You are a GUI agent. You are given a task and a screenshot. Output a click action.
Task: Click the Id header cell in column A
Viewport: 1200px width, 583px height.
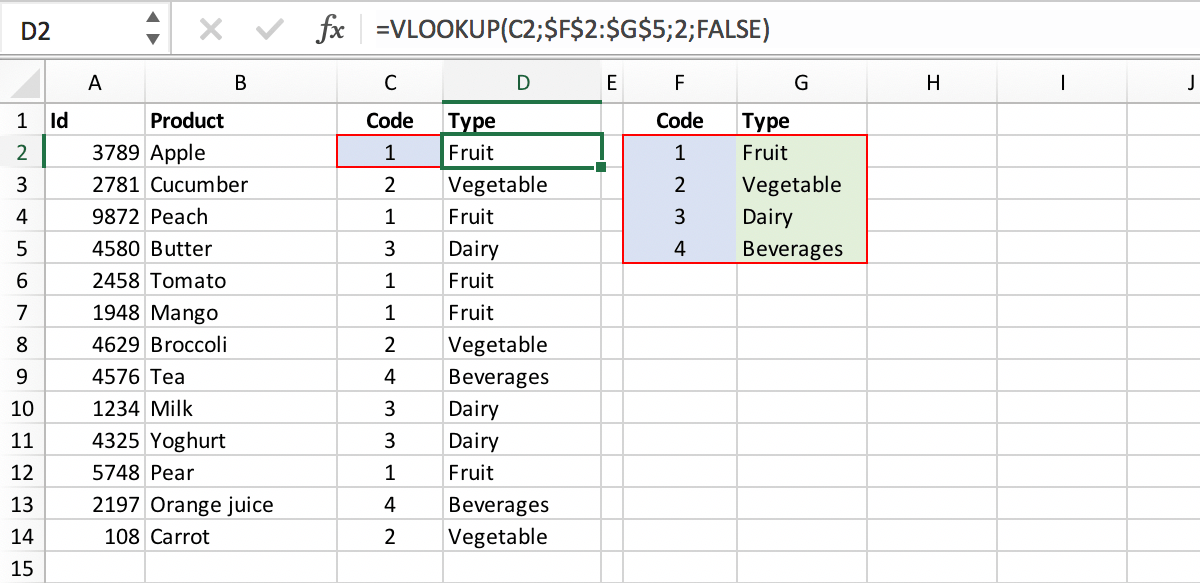[x=95, y=120]
